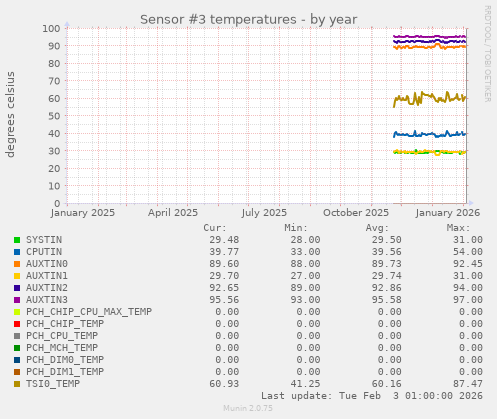
Task: Click AUXTIN0 max value 92.45
Action: coord(468,264)
